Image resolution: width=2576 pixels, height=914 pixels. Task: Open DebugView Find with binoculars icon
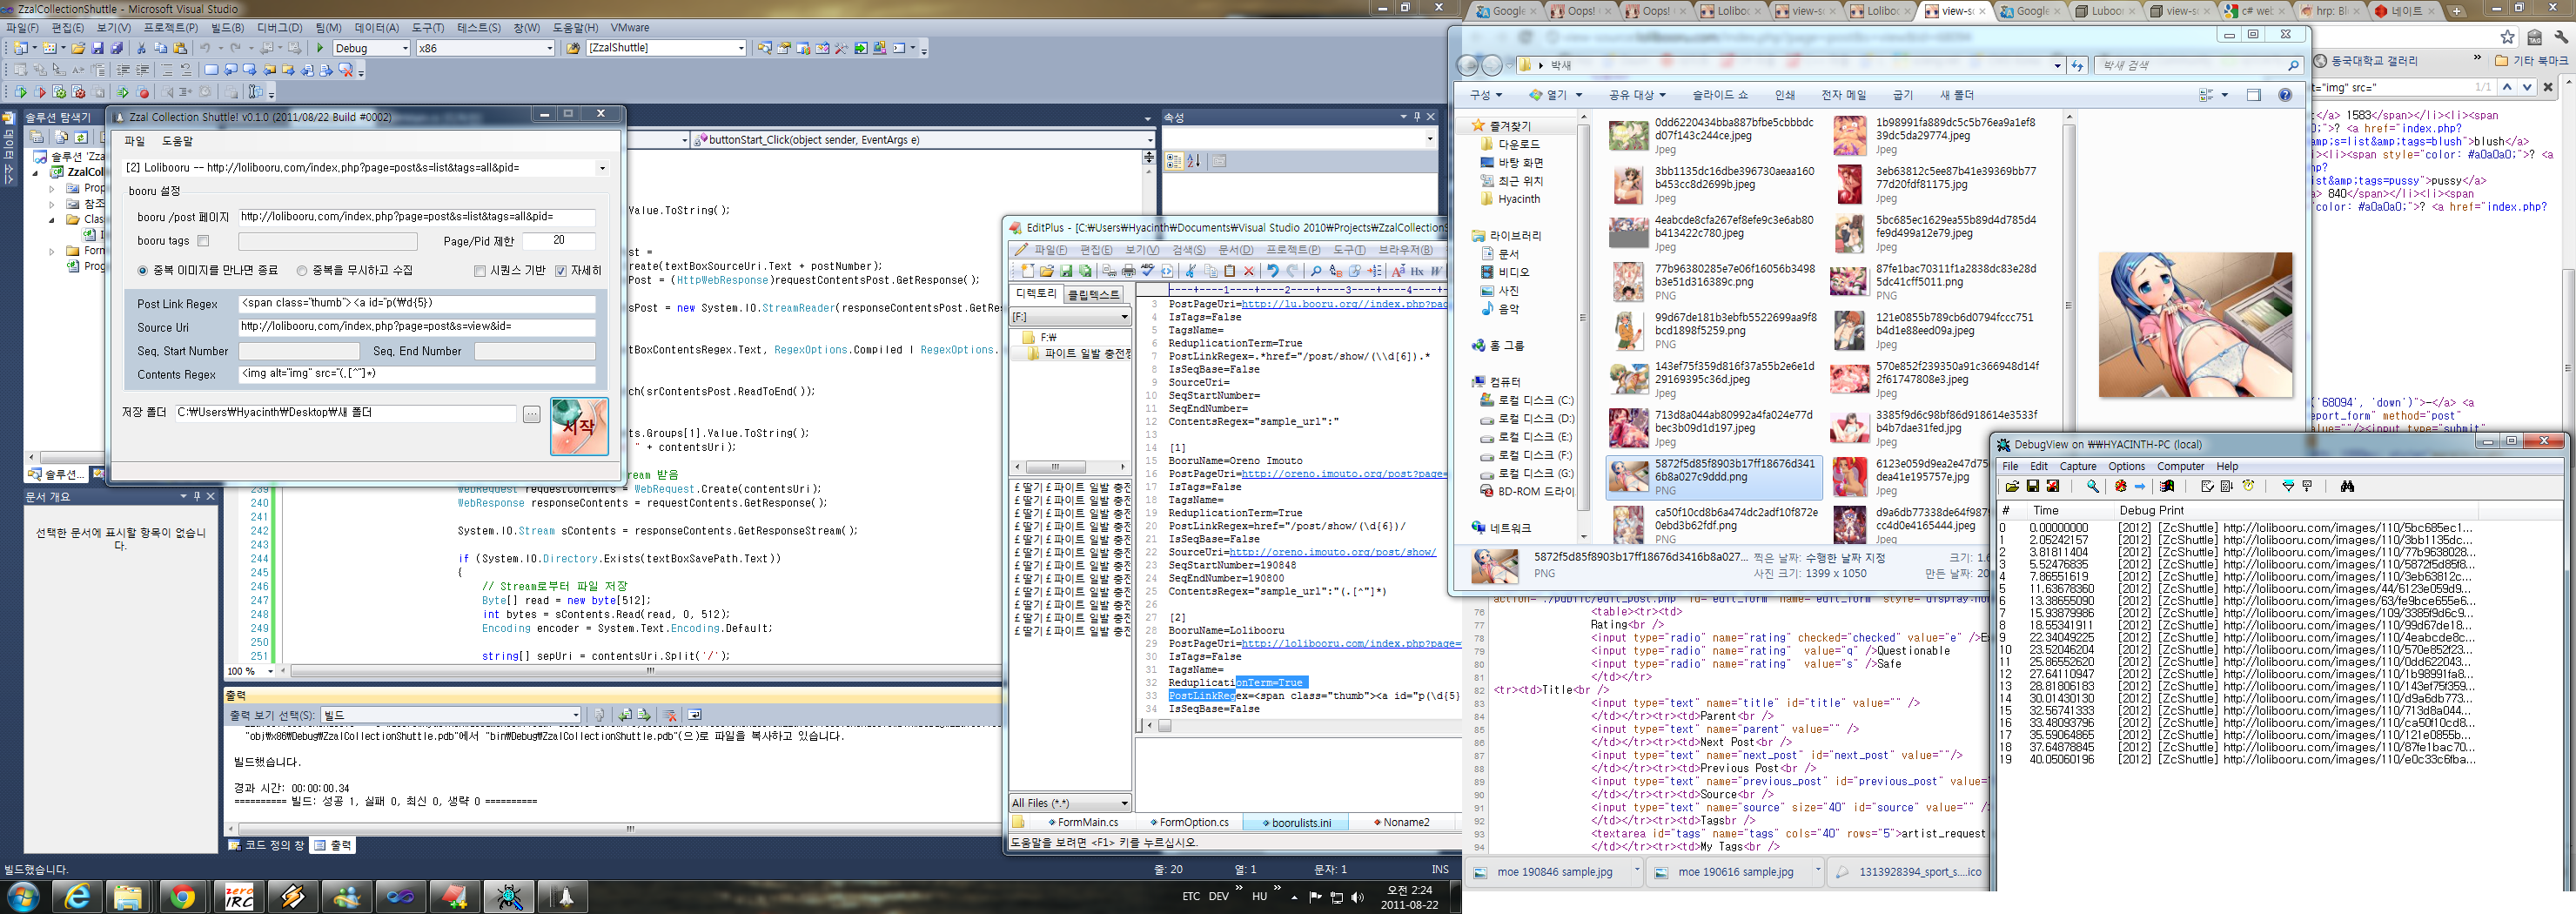click(x=2346, y=486)
